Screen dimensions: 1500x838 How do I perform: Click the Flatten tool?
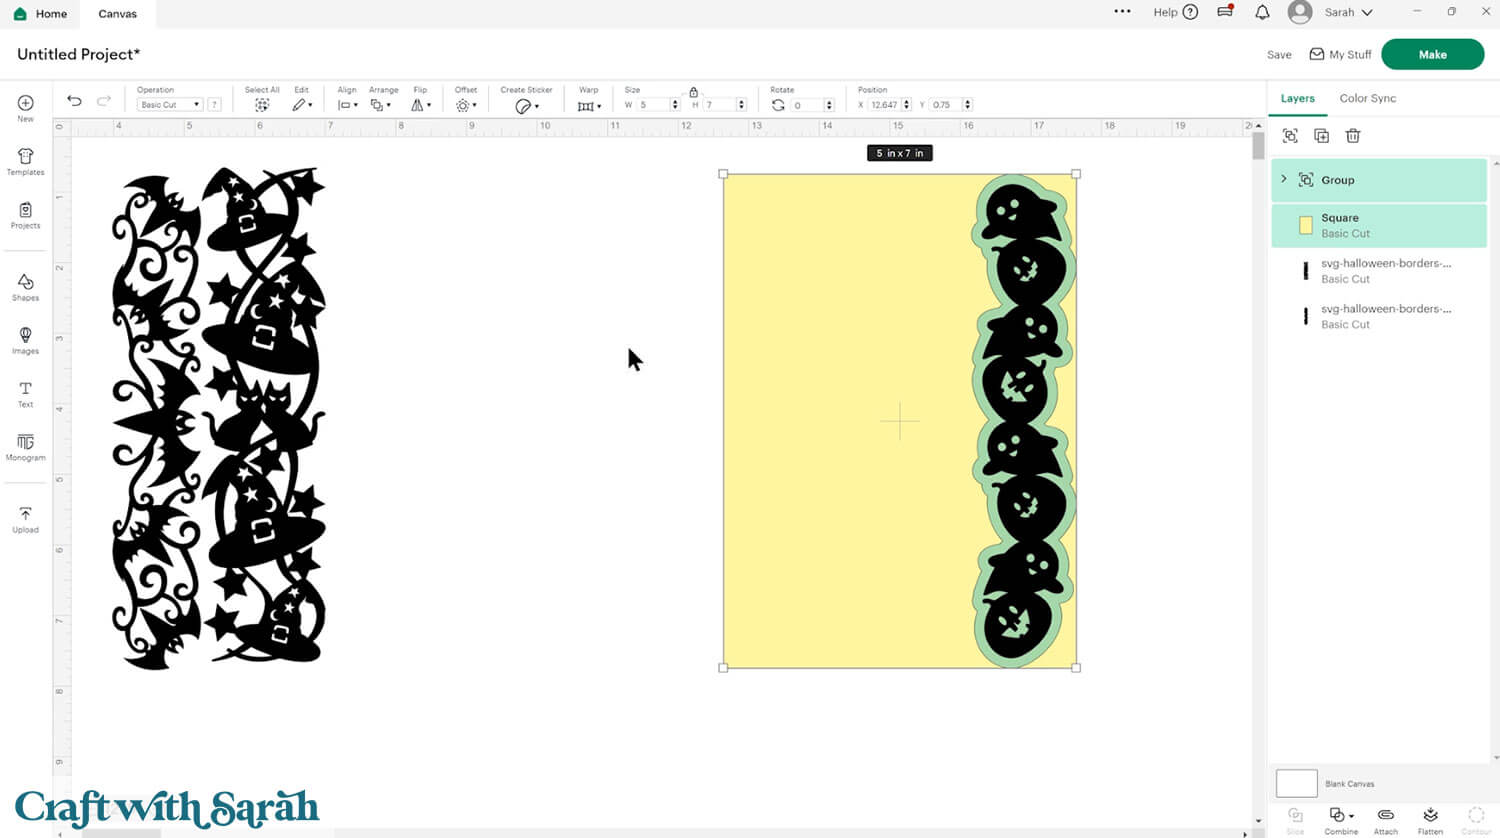point(1430,820)
